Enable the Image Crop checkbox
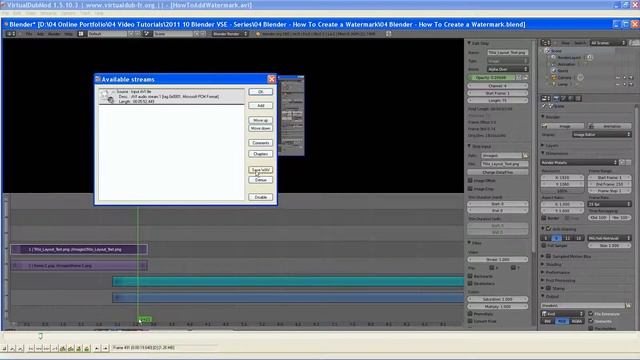Screen dimensions: 640x360 click(470, 189)
